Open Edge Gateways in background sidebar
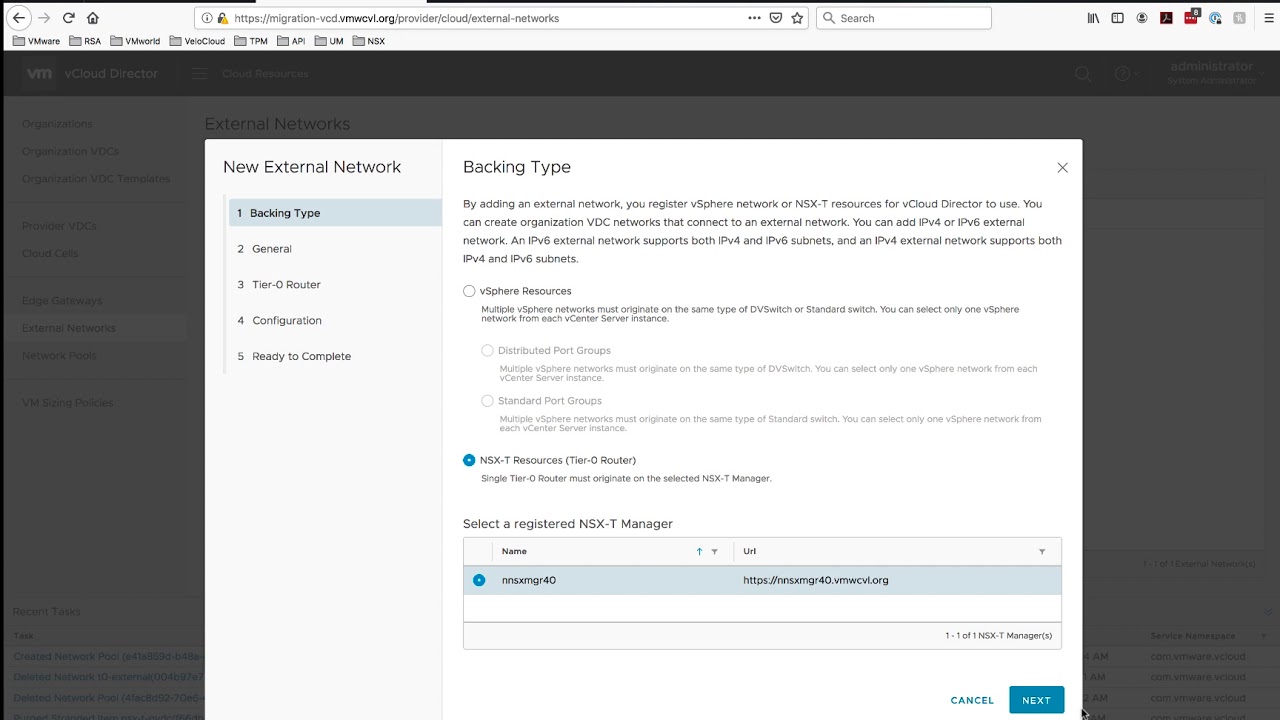The image size is (1280, 720). click(62, 301)
